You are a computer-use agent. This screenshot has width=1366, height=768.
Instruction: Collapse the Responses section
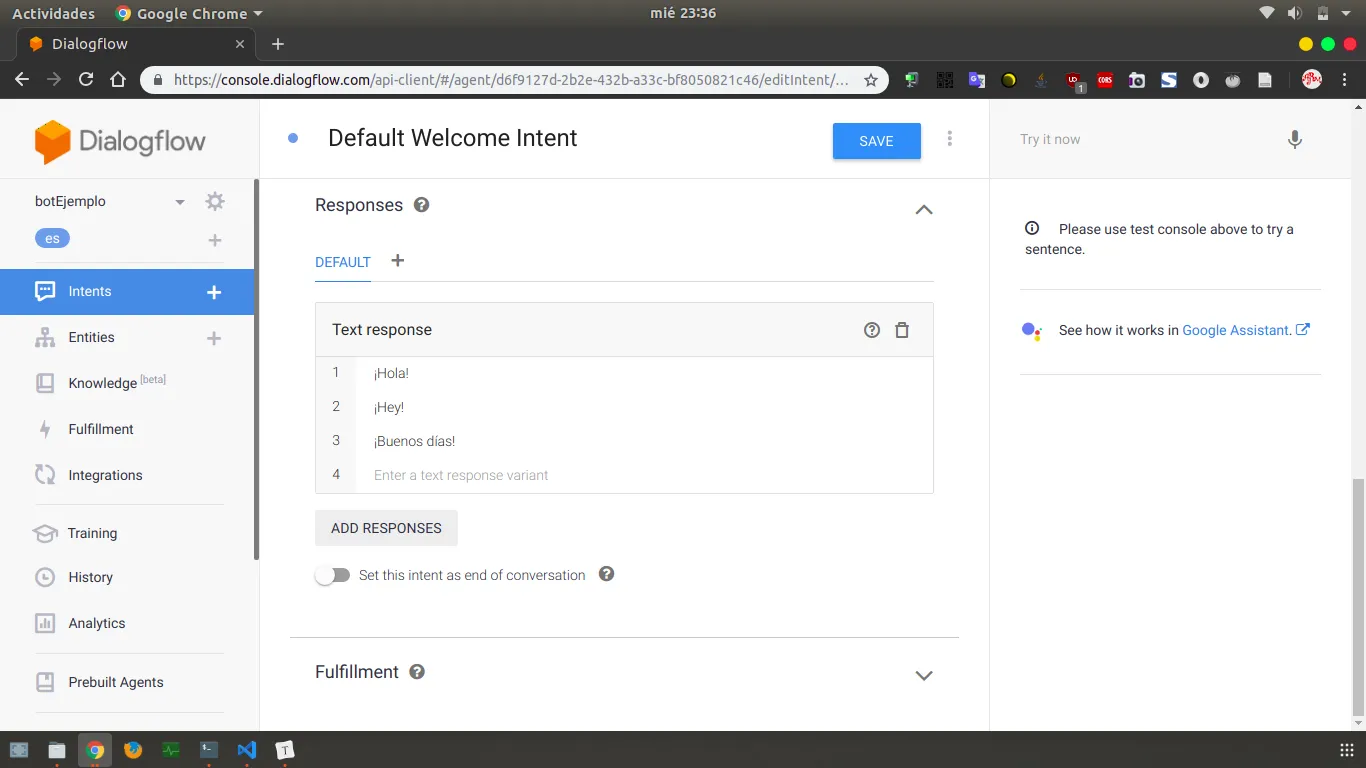coord(923,210)
